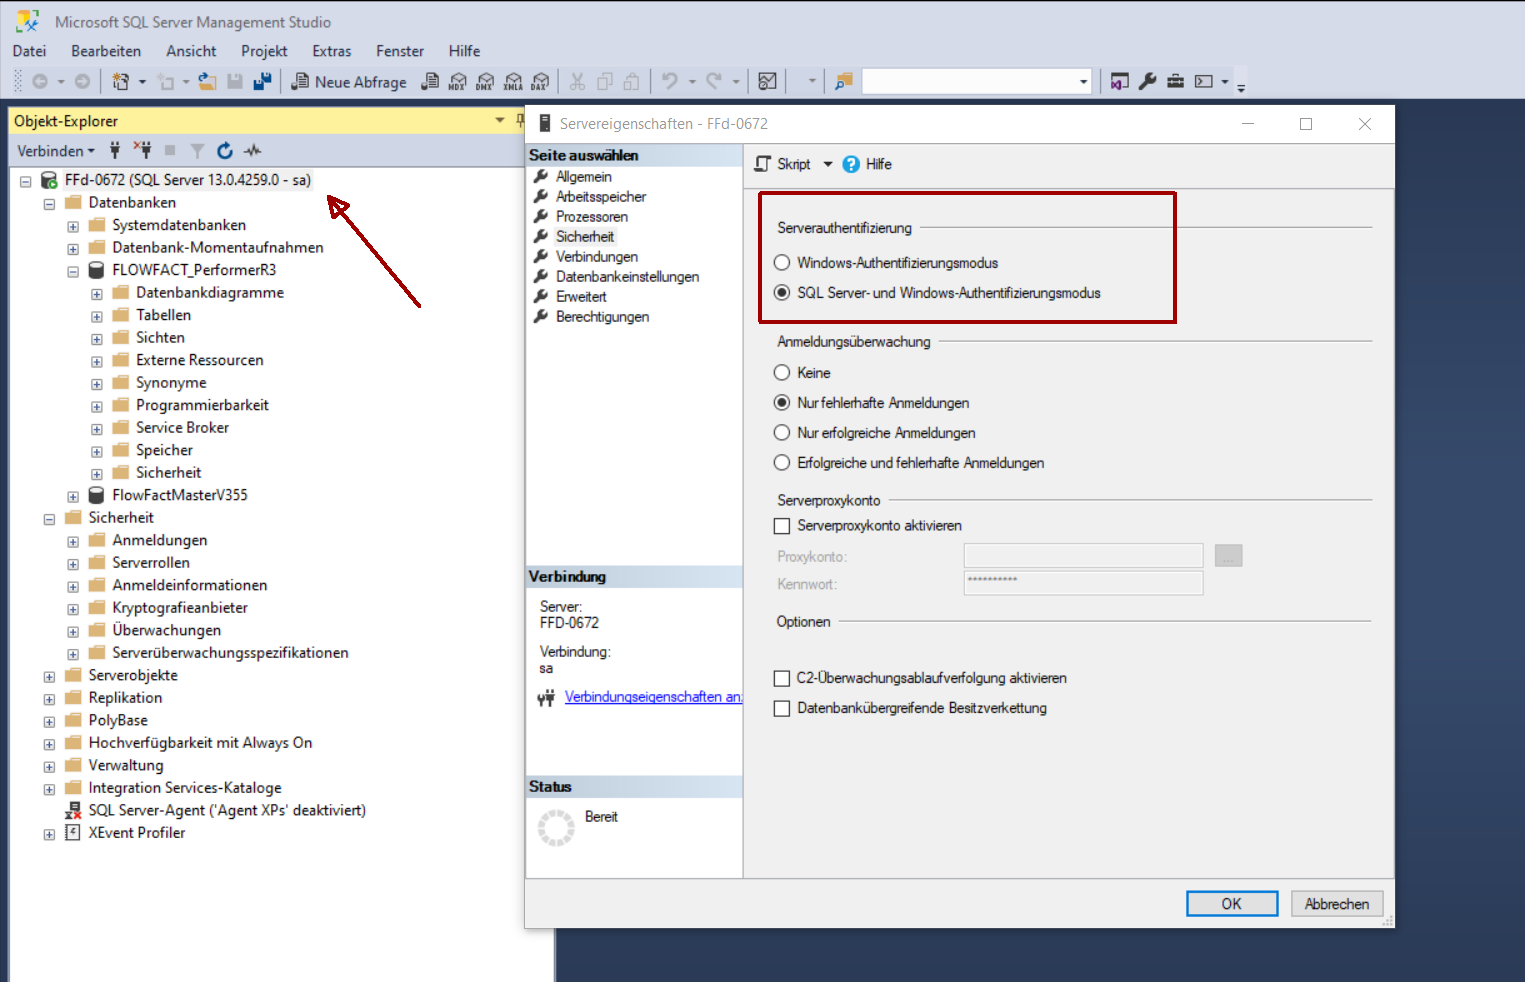
Task: Click the New Project toolbar icon
Action: pos(121,82)
